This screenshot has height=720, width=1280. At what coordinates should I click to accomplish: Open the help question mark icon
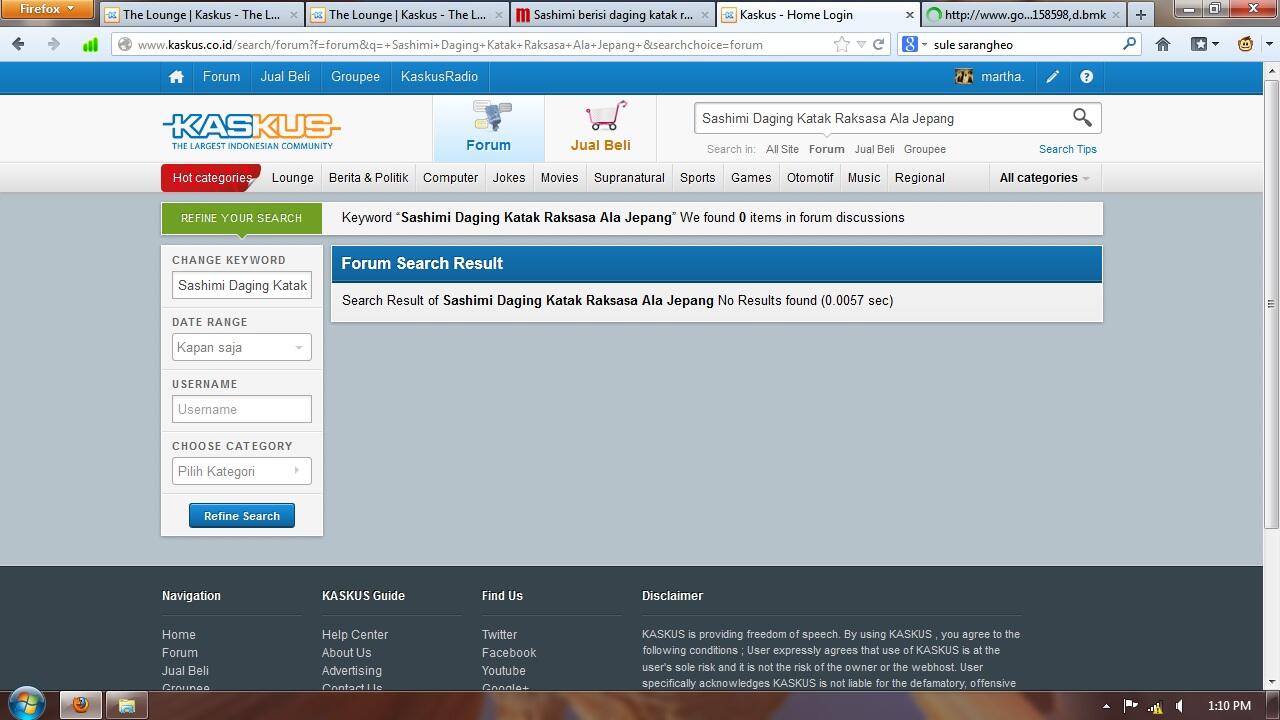[1086, 77]
